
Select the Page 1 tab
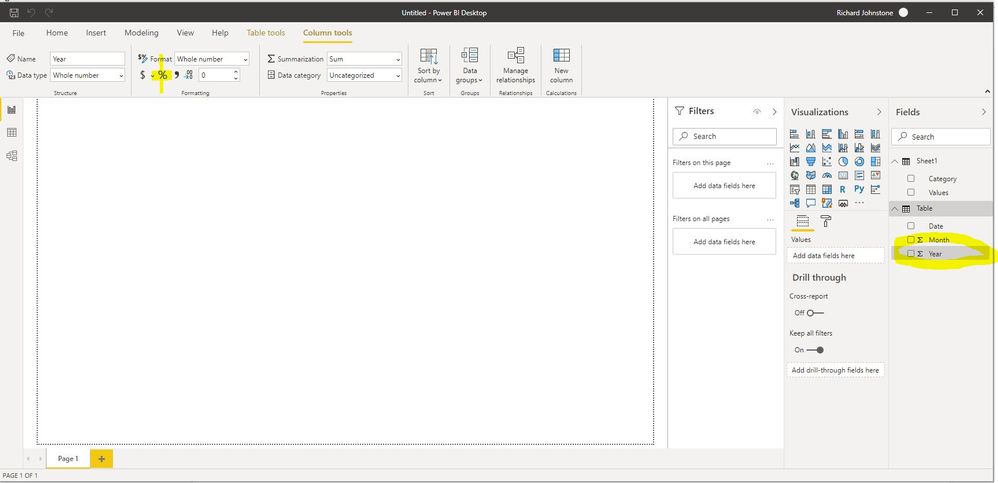[x=68, y=458]
